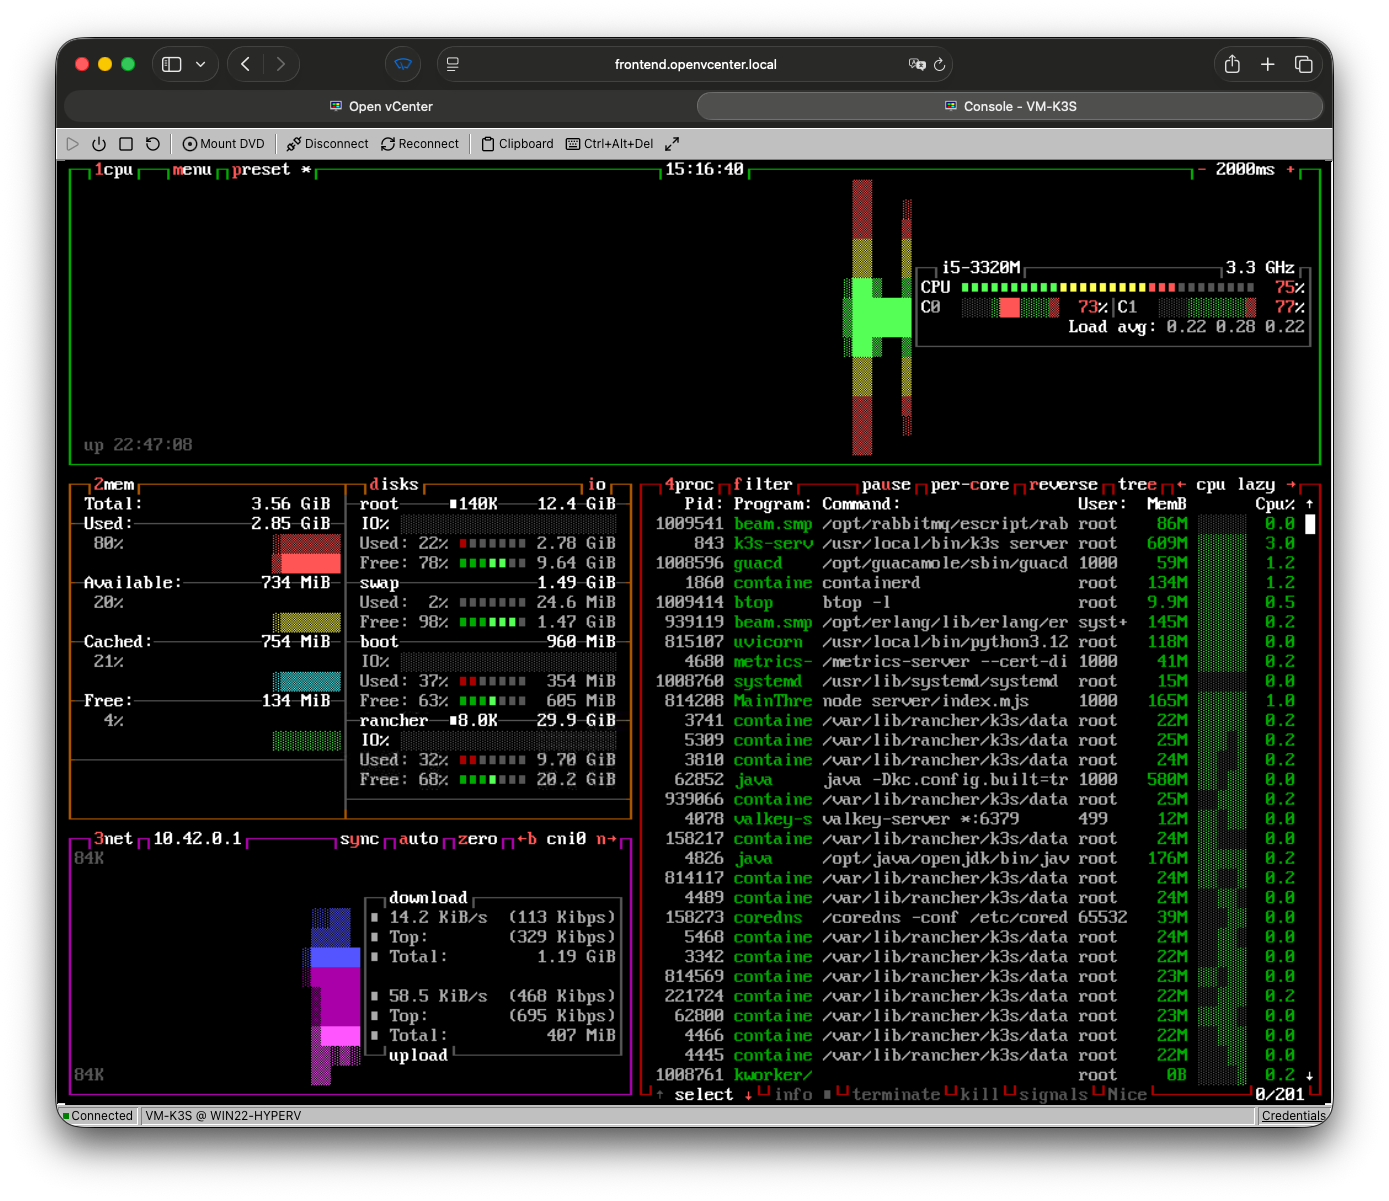Show the tab overview icon
The image size is (1389, 1201).
tap(1303, 64)
